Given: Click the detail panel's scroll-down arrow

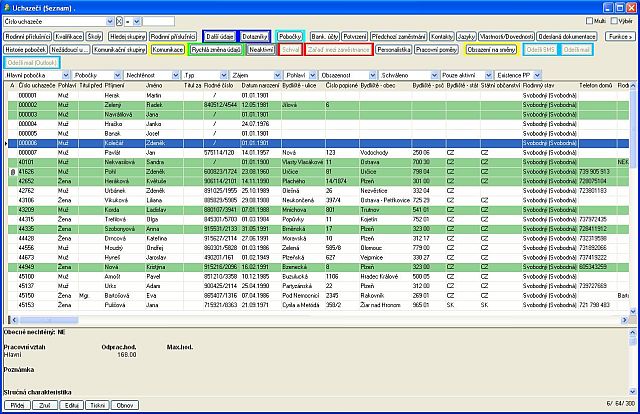Looking at the screenshot, I should pyautogui.click(x=633, y=392).
